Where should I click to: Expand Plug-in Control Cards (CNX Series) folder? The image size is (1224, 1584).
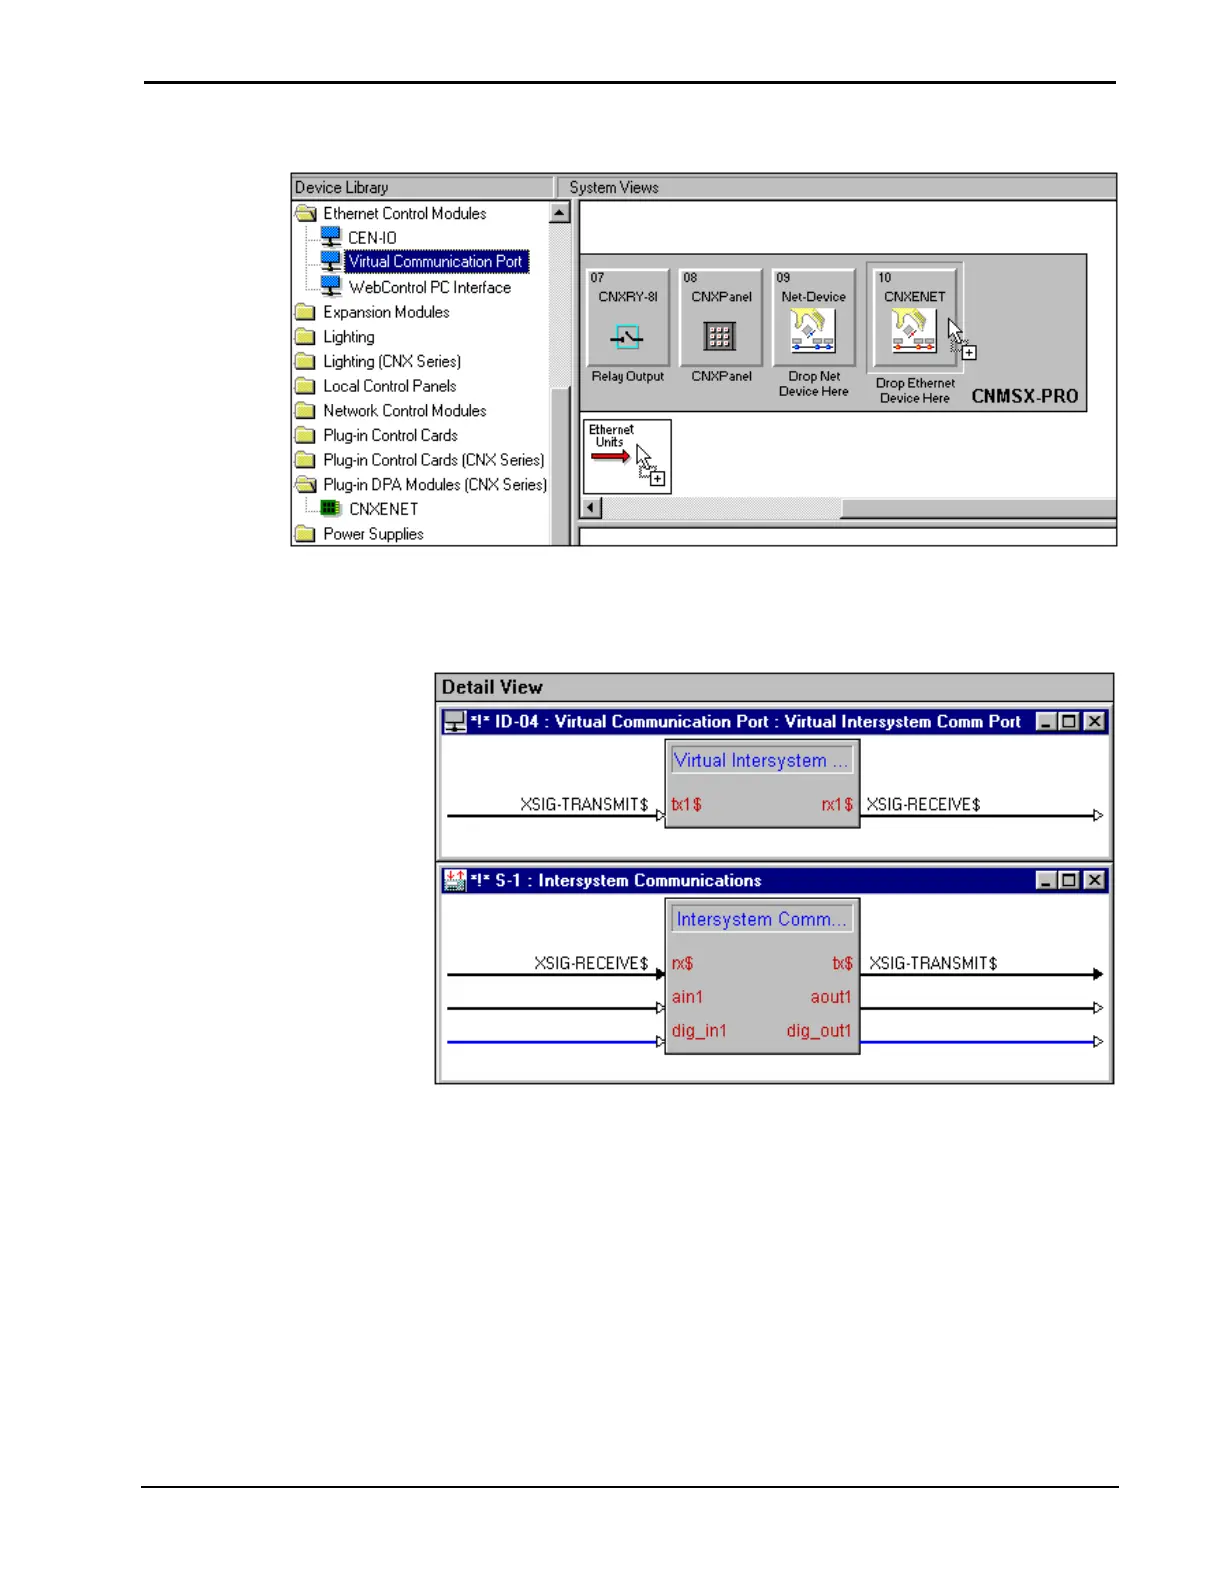pos(306,460)
